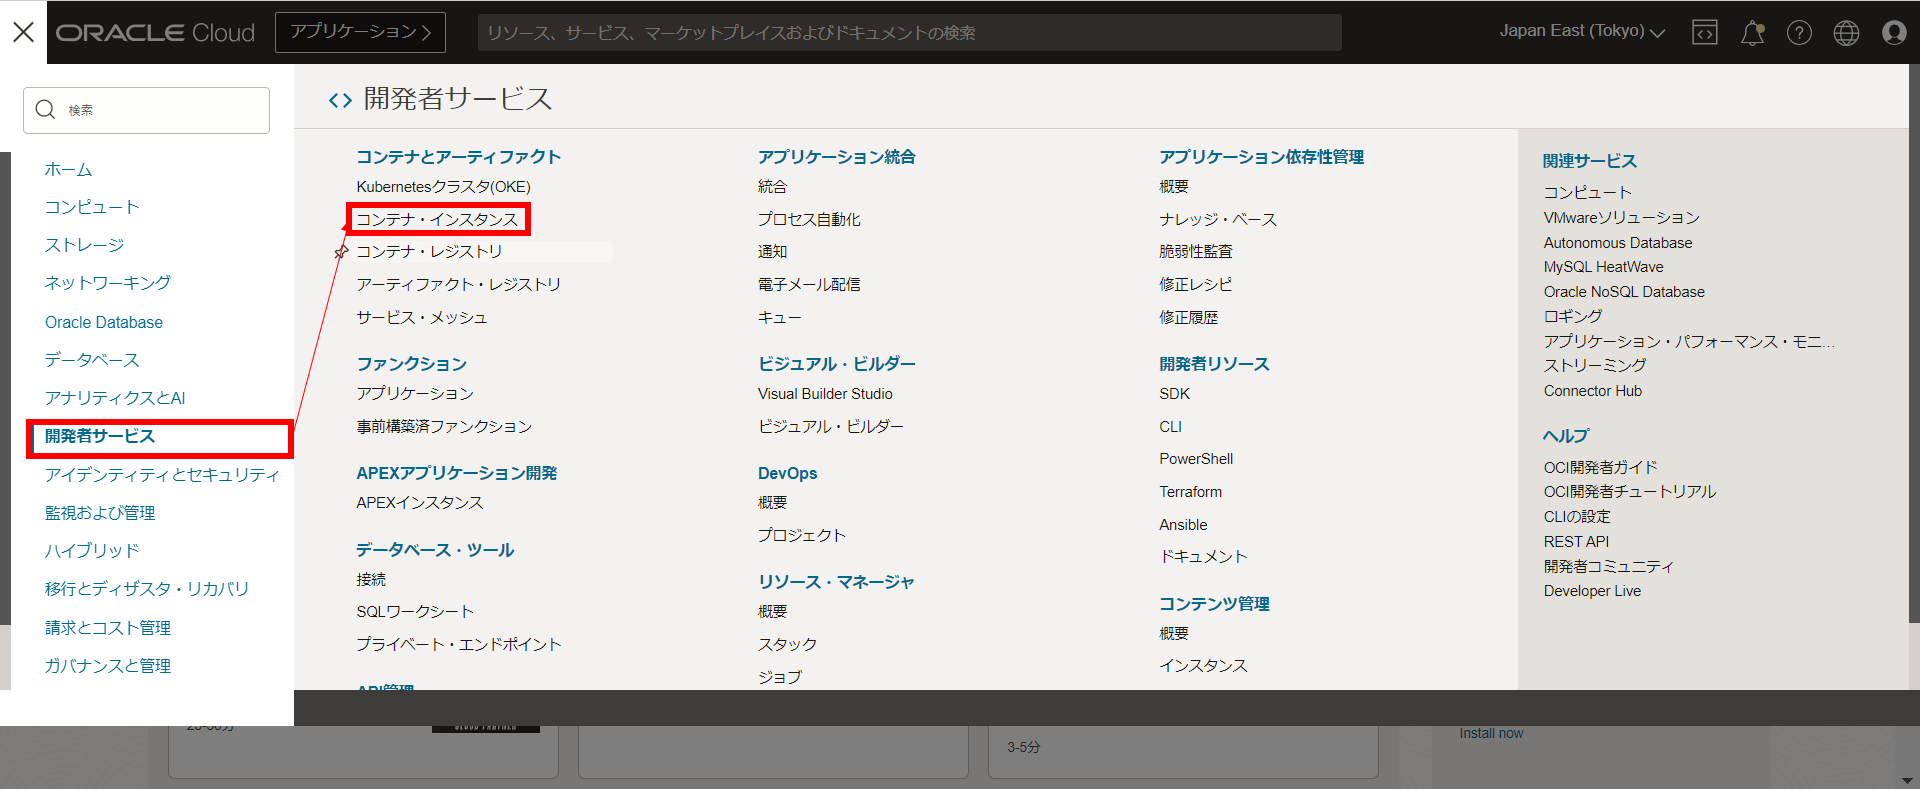Select Oracle Database in the navigation menu
Viewport: 1920px width, 789px height.
[104, 322]
